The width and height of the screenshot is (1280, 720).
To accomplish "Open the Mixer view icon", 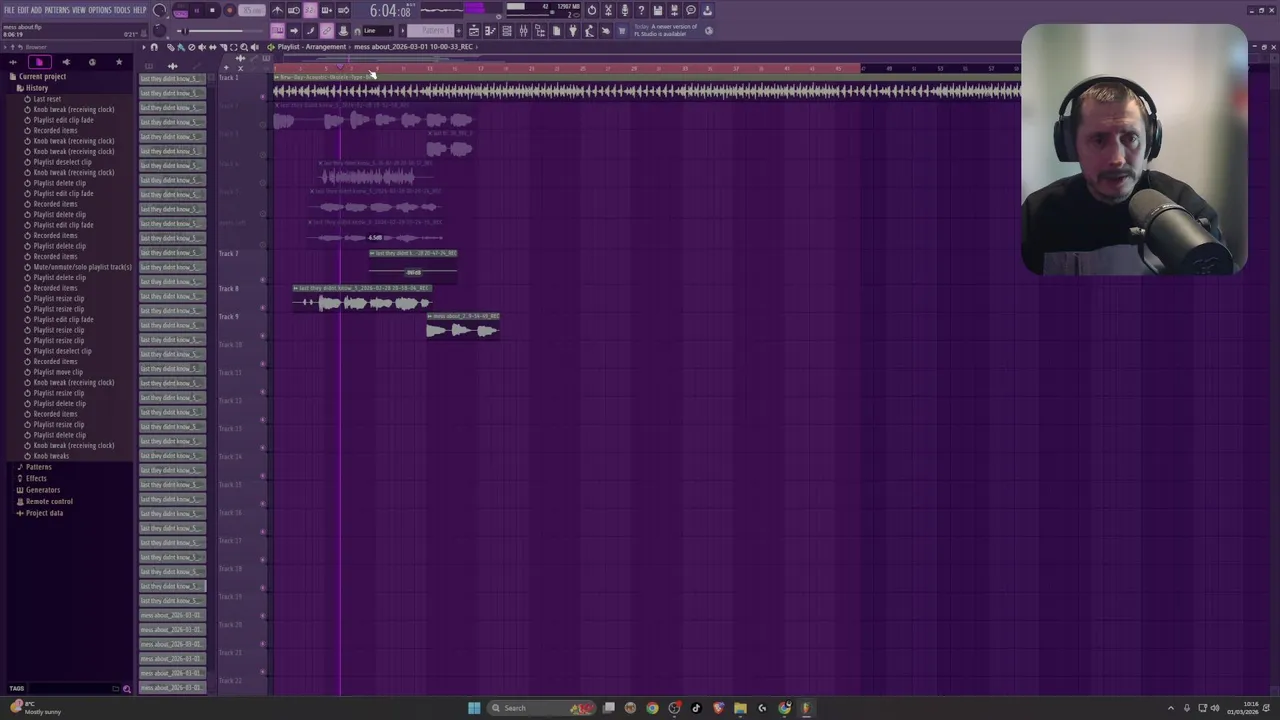I will coord(523,31).
